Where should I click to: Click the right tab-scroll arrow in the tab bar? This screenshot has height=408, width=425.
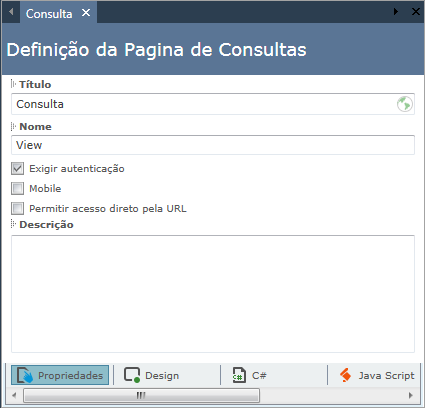(396, 12)
